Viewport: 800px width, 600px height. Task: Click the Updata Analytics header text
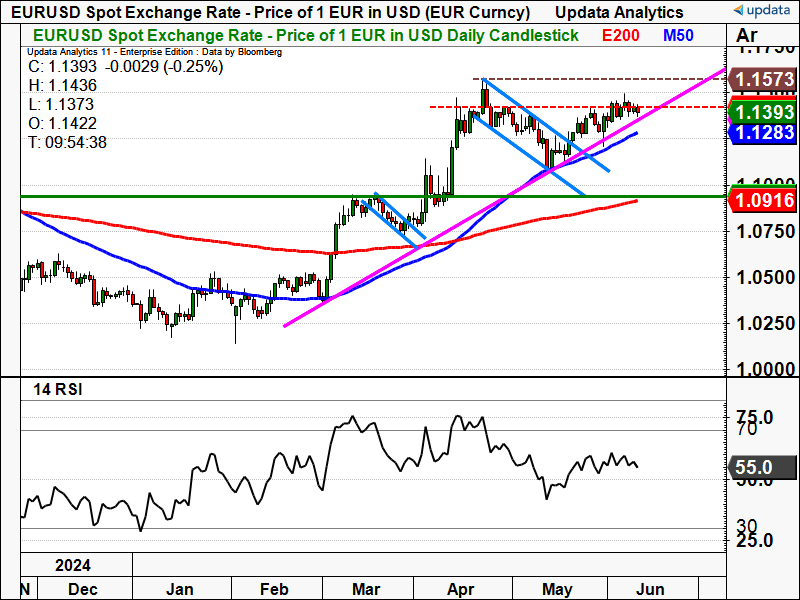[619, 12]
